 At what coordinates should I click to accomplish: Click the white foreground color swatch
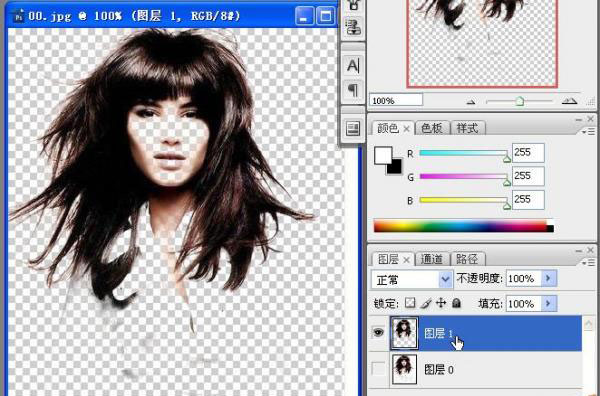tap(383, 155)
